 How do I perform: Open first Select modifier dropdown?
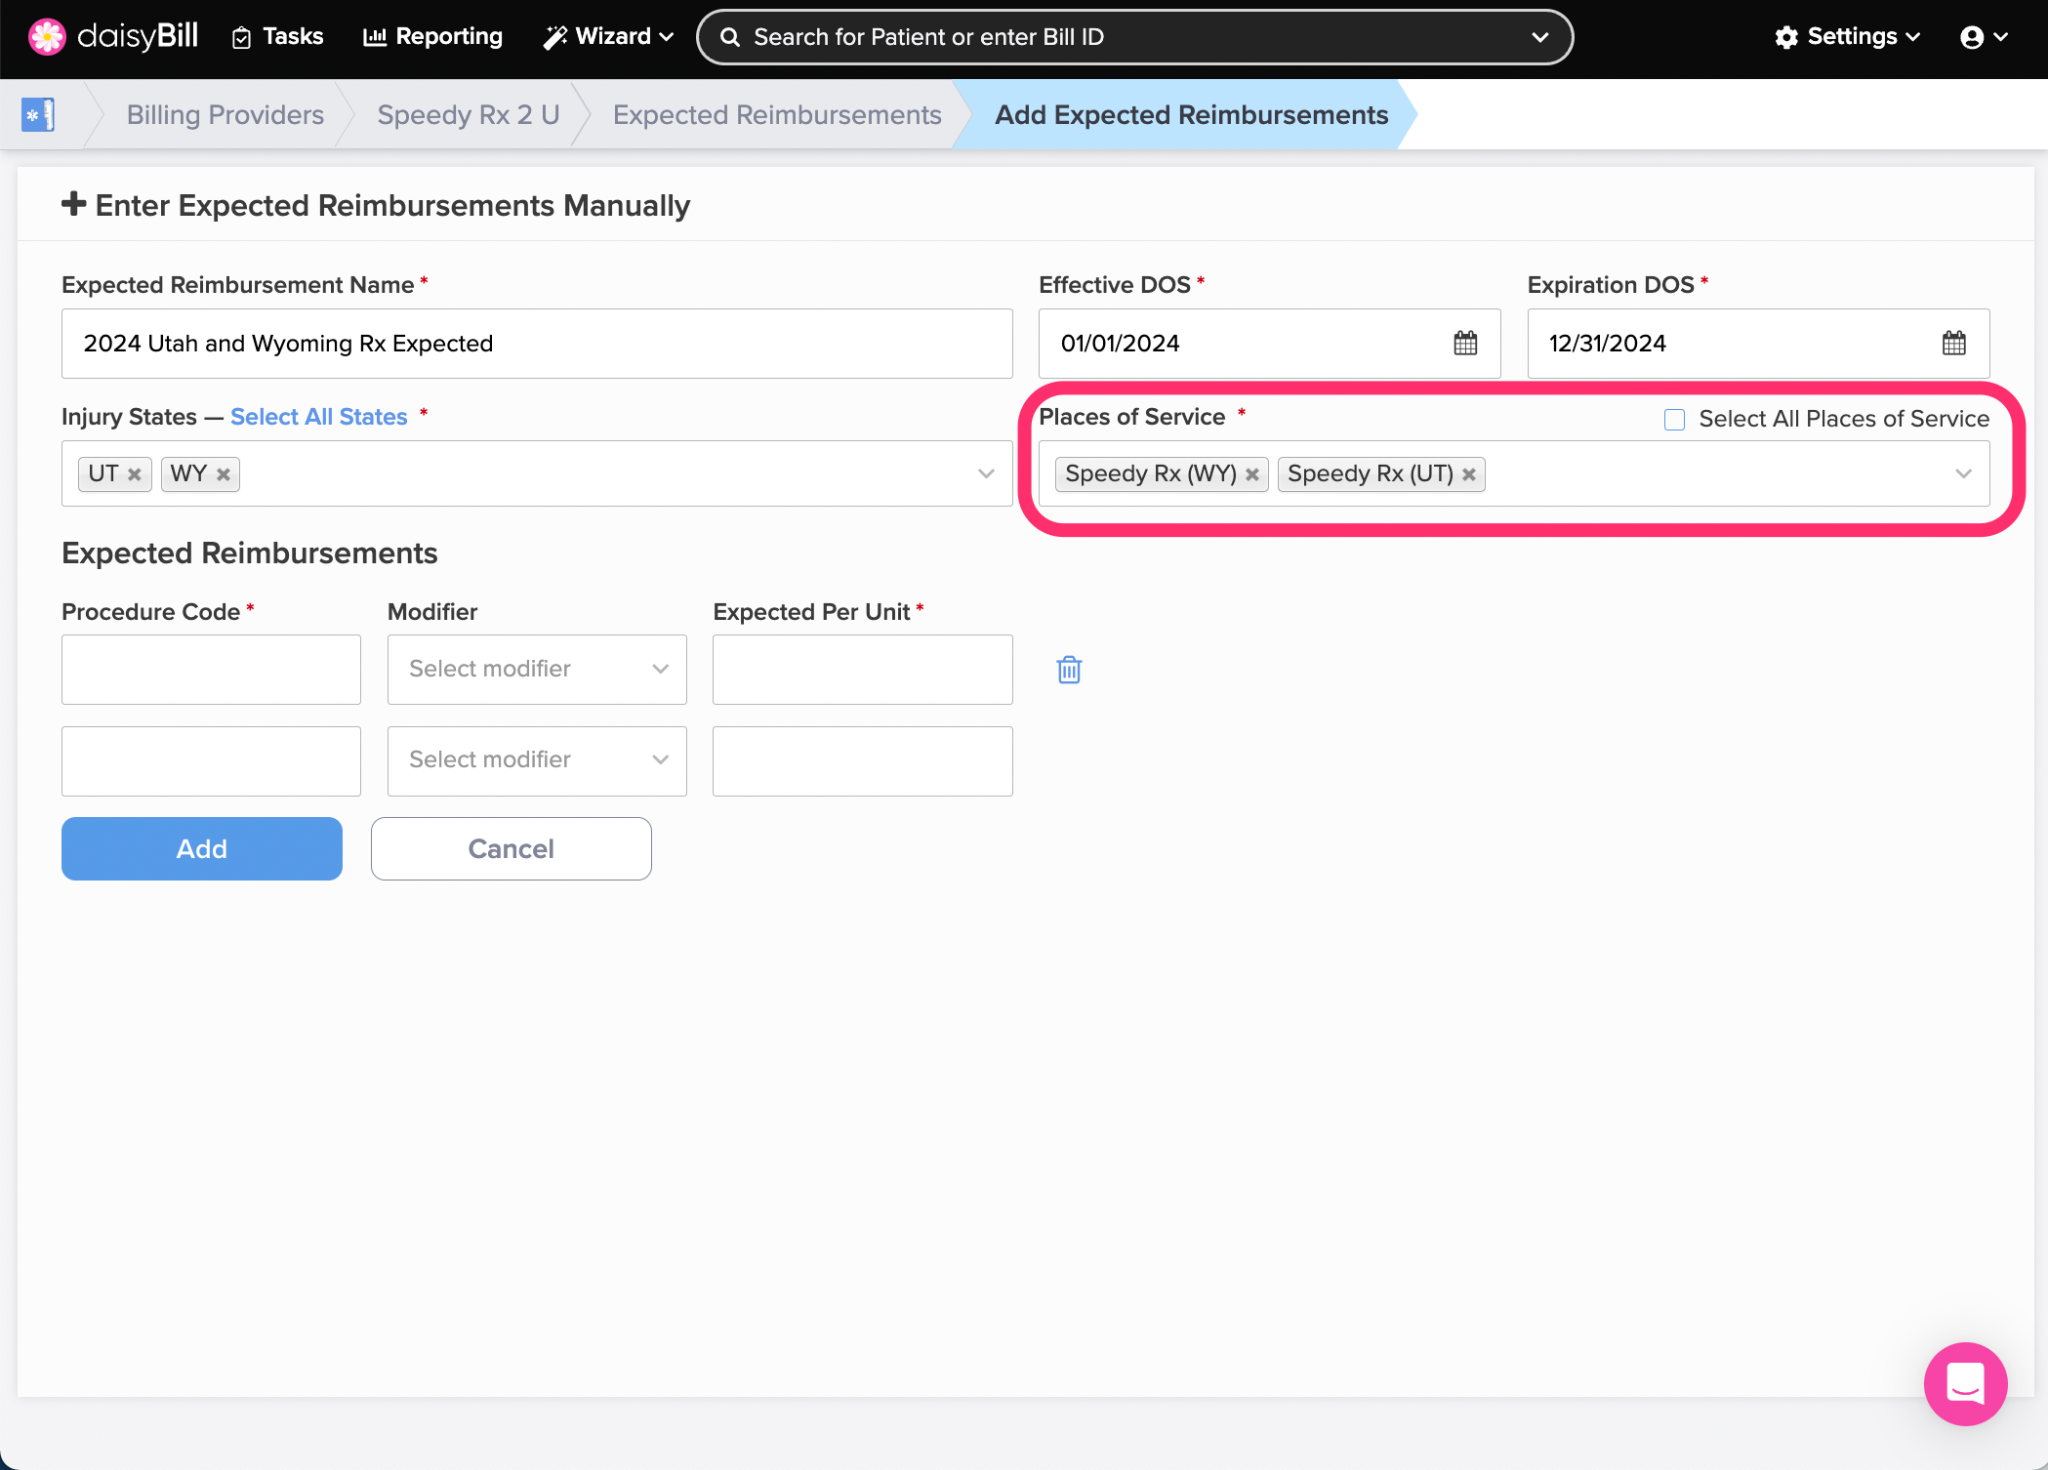click(x=537, y=670)
